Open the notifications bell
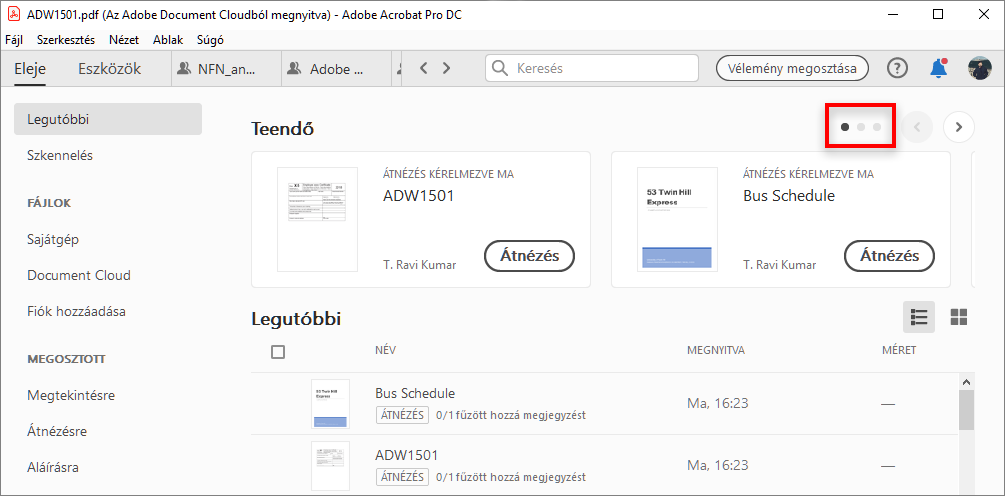The width and height of the screenshot is (1005, 496). pyautogui.click(x=938, y=68)
